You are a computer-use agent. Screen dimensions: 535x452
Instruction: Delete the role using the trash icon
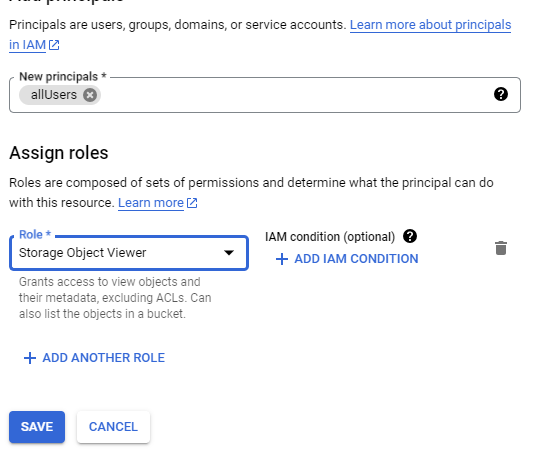tap(501, 248)
